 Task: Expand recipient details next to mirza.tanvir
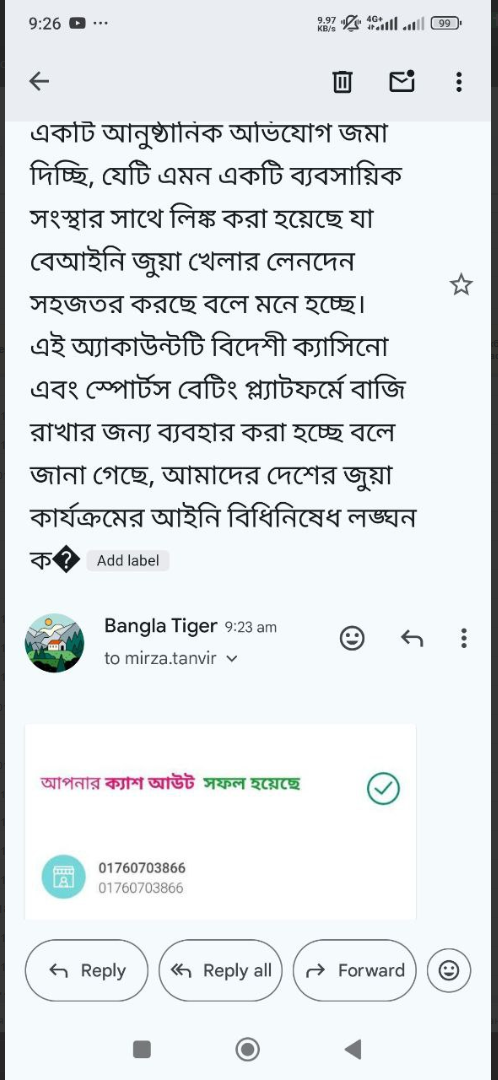click(231, 658)
